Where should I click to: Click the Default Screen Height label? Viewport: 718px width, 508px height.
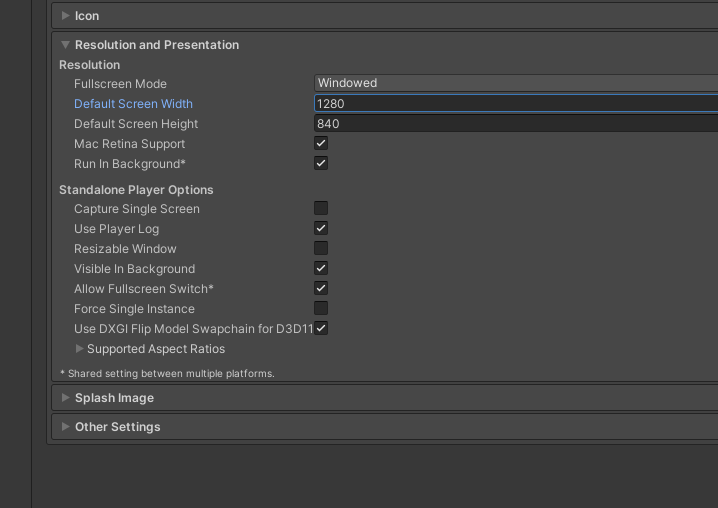click(x=136, y=124)
